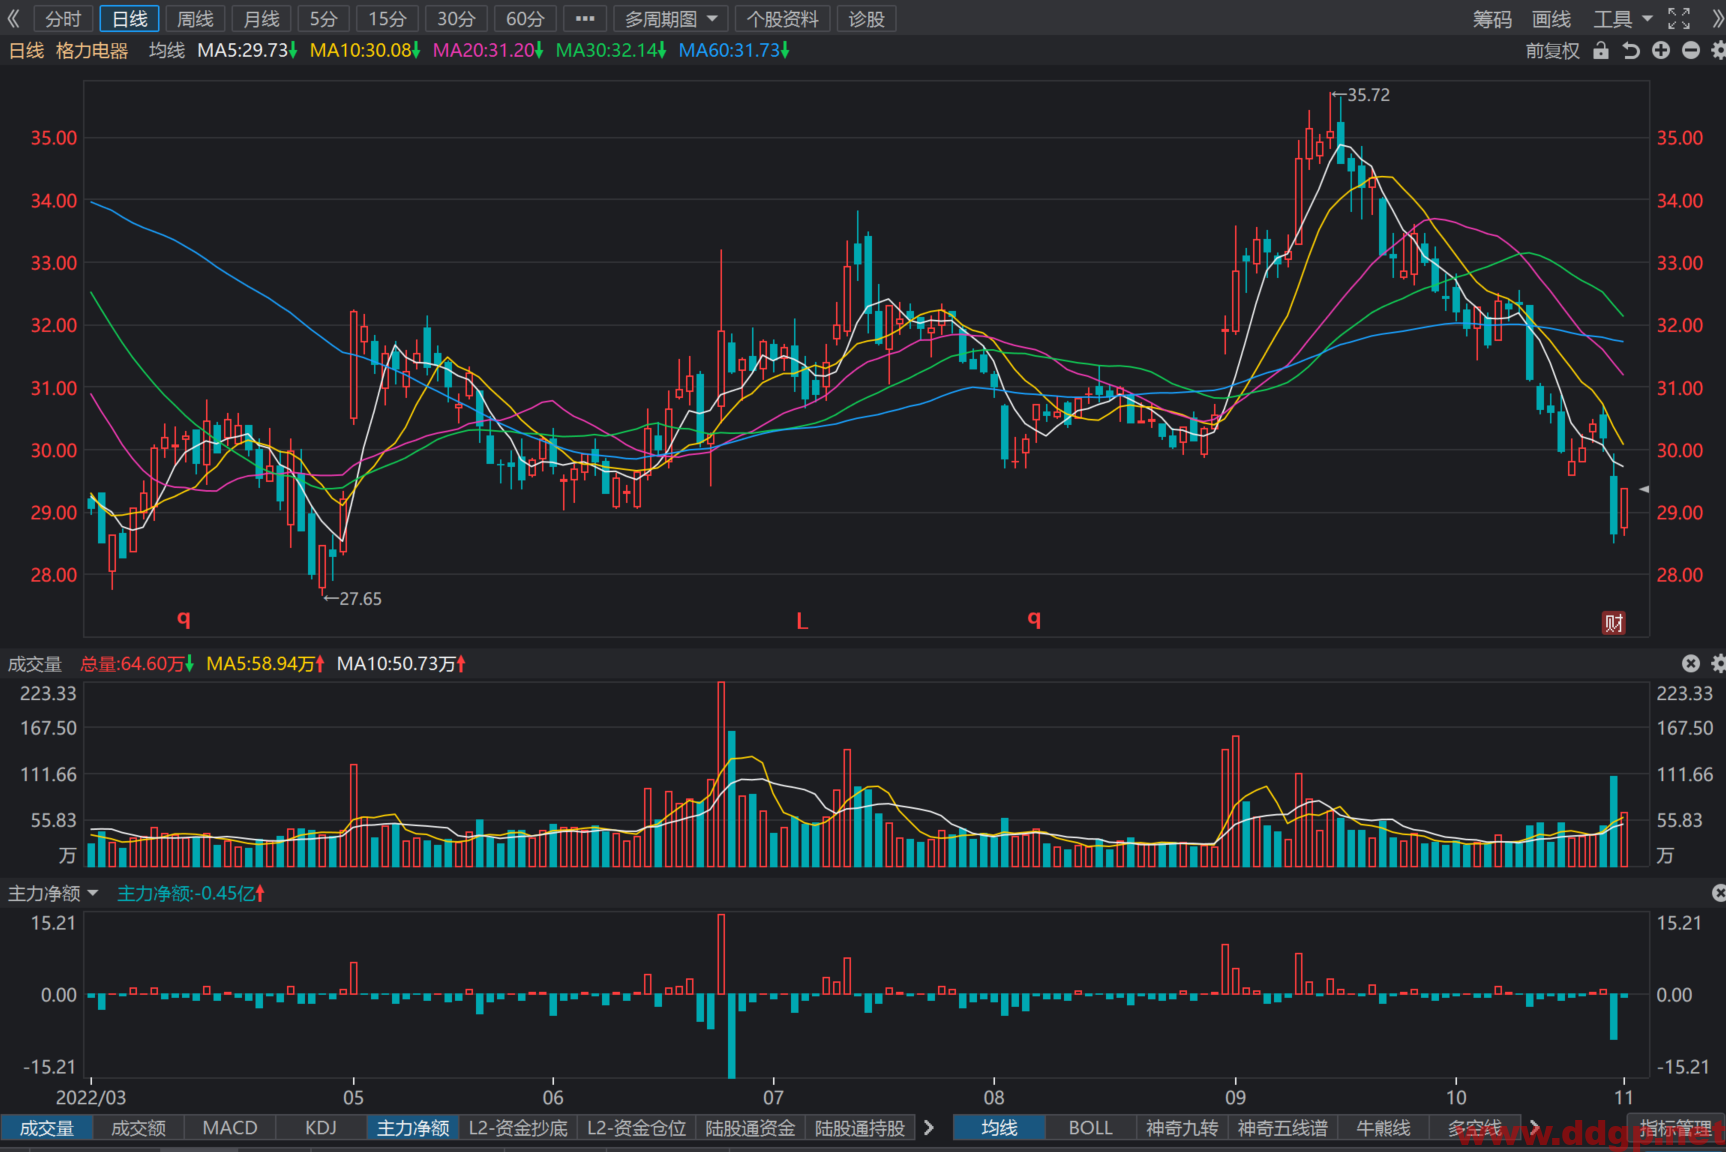This screenshot has width=1726, height=1152.
Task: Select the 日线 daily period
Action: 129,18
